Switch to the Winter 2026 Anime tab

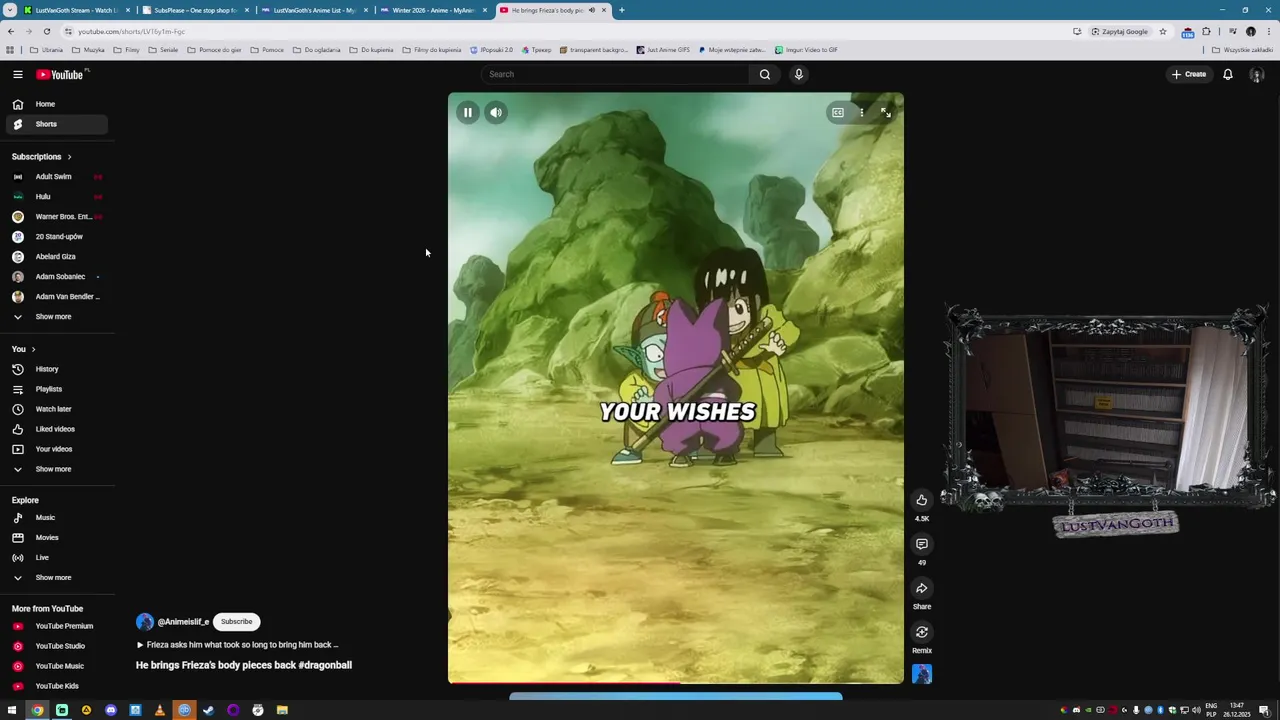tap(433, 10)
